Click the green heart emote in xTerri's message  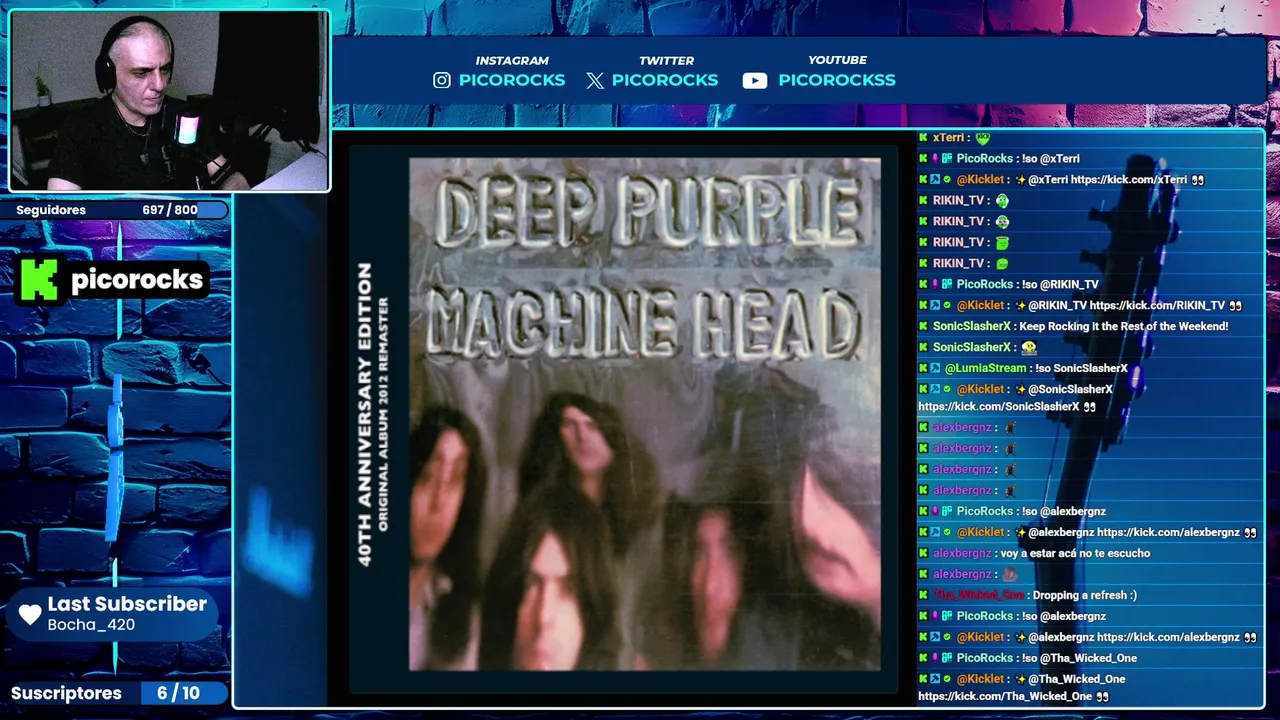click(x=982, y=138)
